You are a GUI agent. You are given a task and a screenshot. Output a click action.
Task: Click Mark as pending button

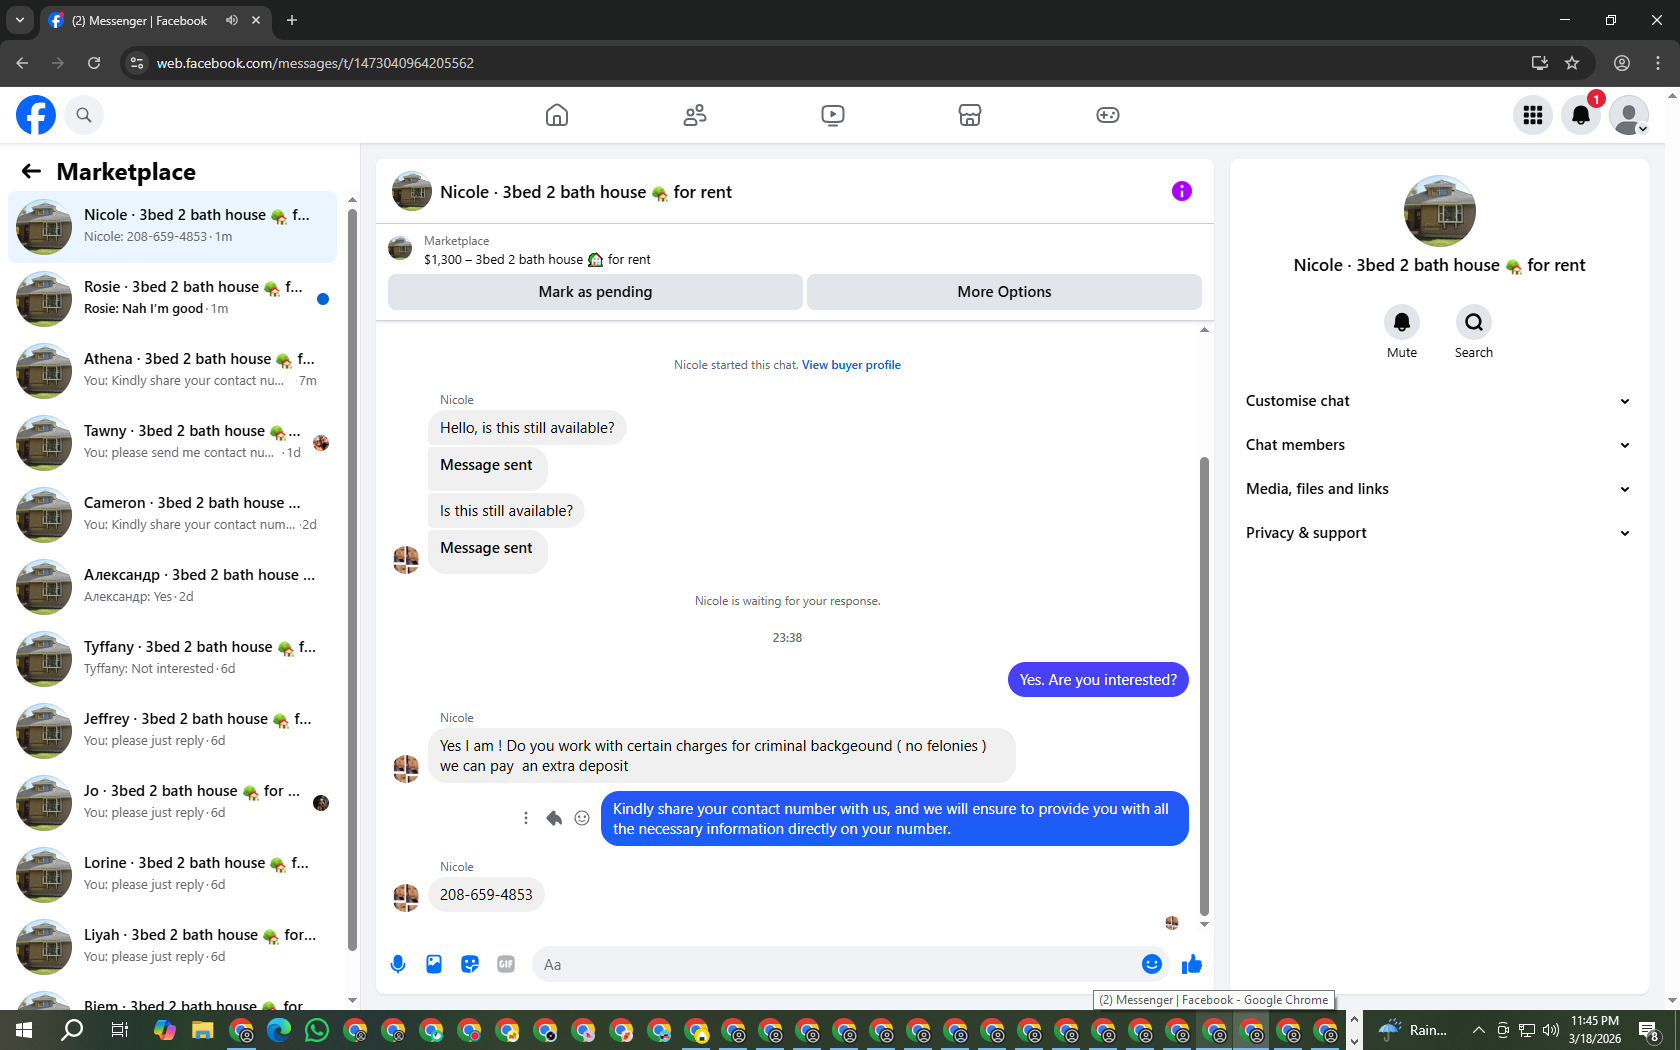point(595,292)
